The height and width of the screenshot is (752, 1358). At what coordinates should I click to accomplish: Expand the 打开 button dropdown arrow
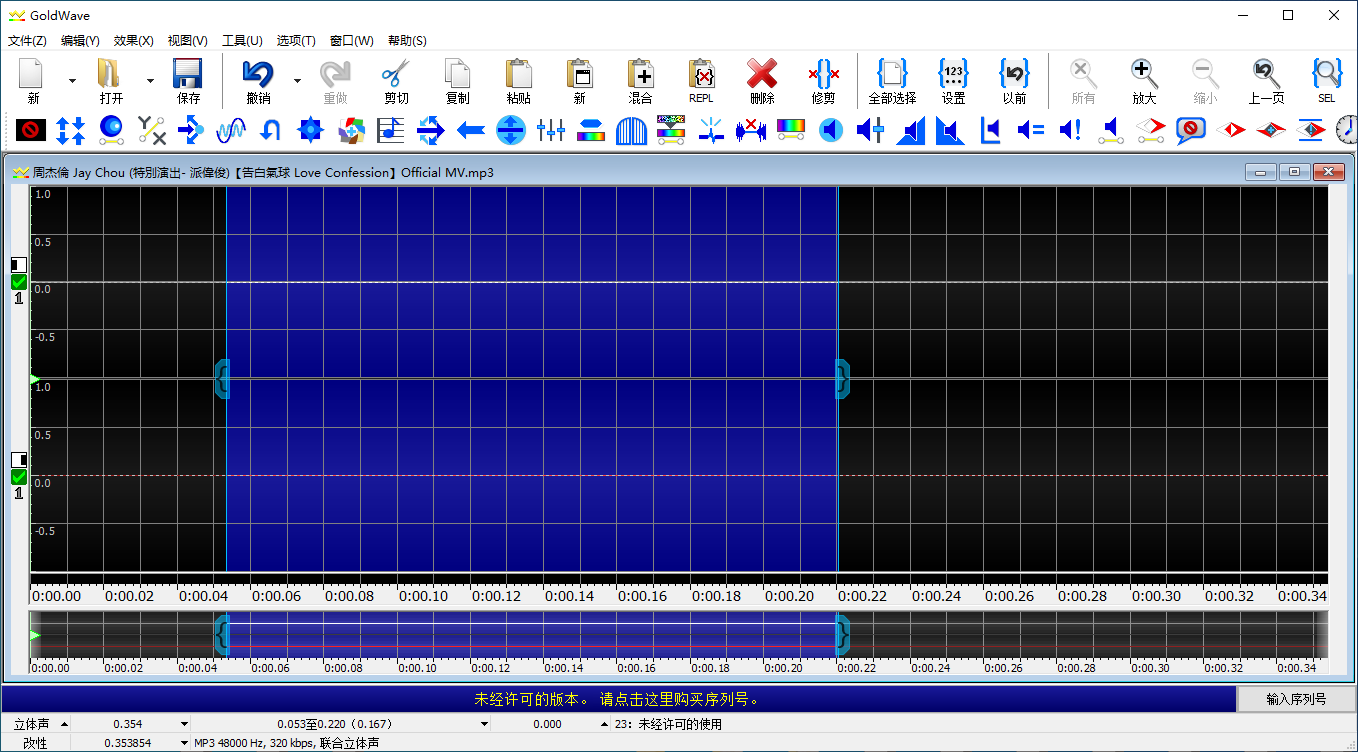pos(150,81)
